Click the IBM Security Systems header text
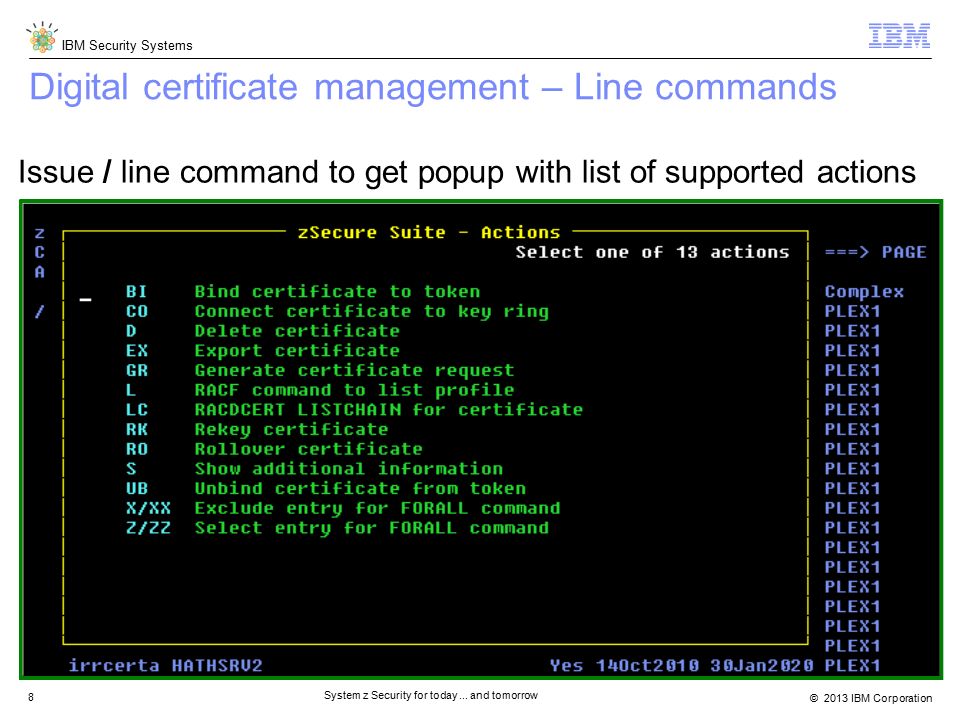The image size is (960, 720). click(x=127, y=45)
